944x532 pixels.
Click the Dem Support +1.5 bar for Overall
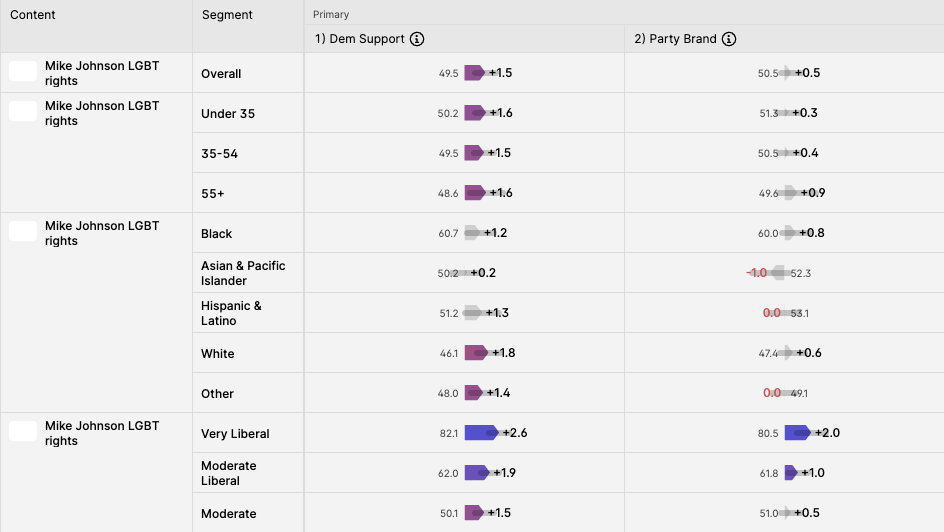pos(474,73)
